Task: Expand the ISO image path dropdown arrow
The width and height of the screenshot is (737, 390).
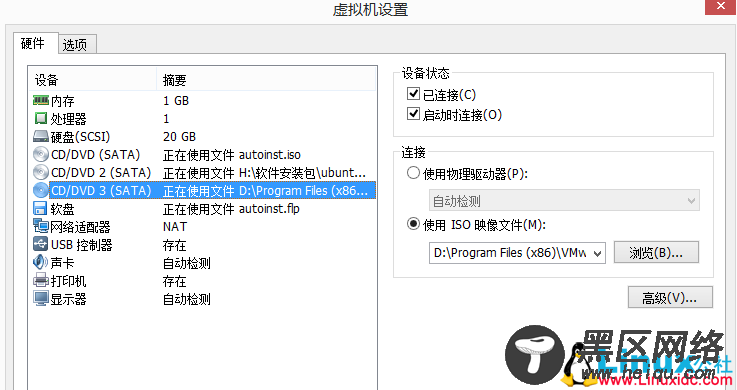Action: point(597,253)
